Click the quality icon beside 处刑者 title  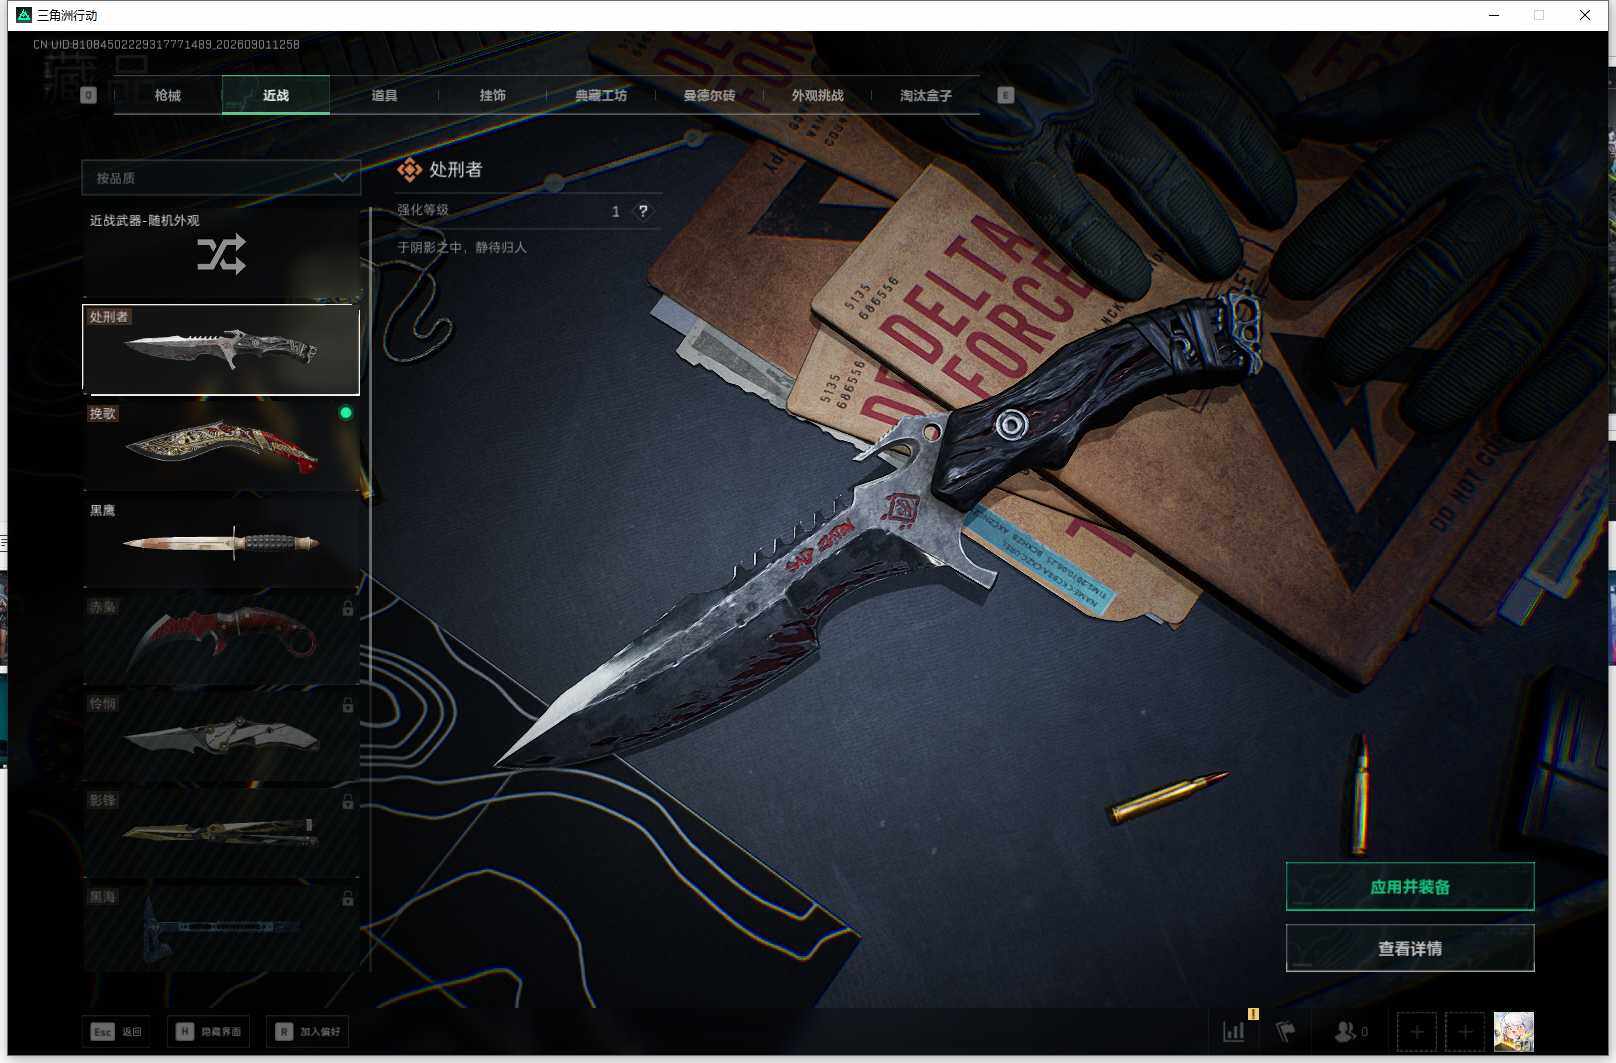pyautogui.click(x=409, y=170)
